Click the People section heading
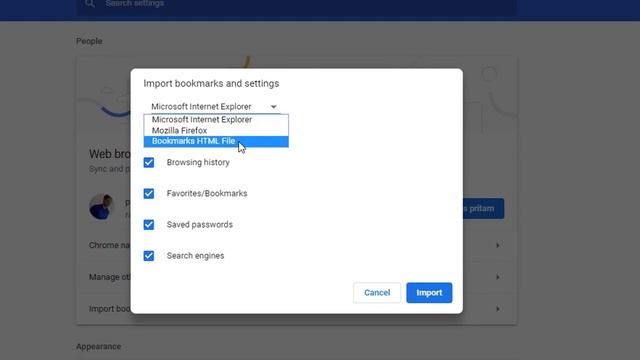Viewport: 640px width, 360px height. 89,41
